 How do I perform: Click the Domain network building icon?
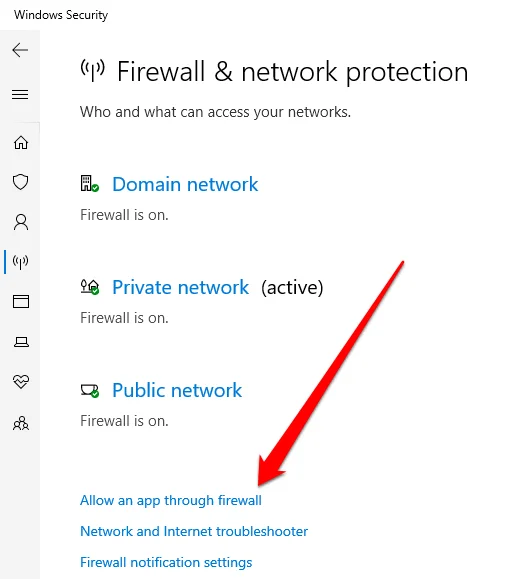point(90,184)
